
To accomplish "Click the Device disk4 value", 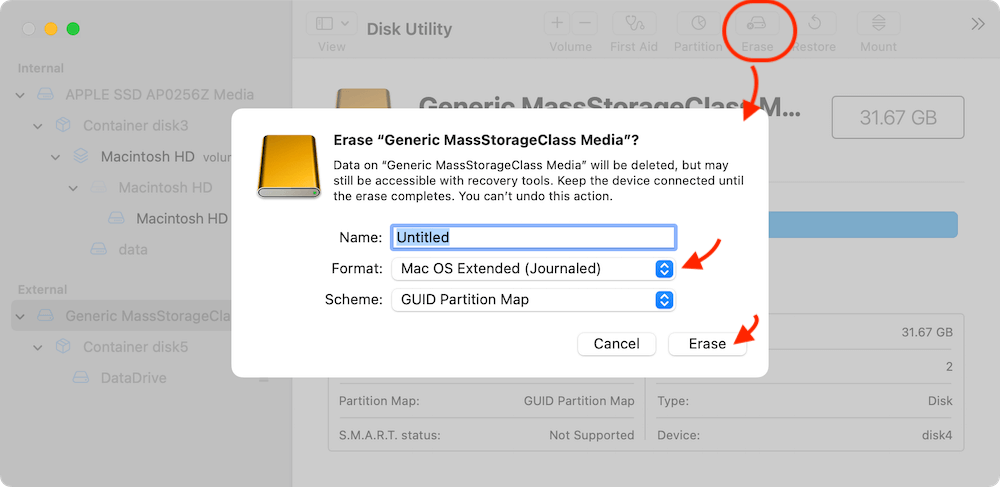I will (937, 435).
